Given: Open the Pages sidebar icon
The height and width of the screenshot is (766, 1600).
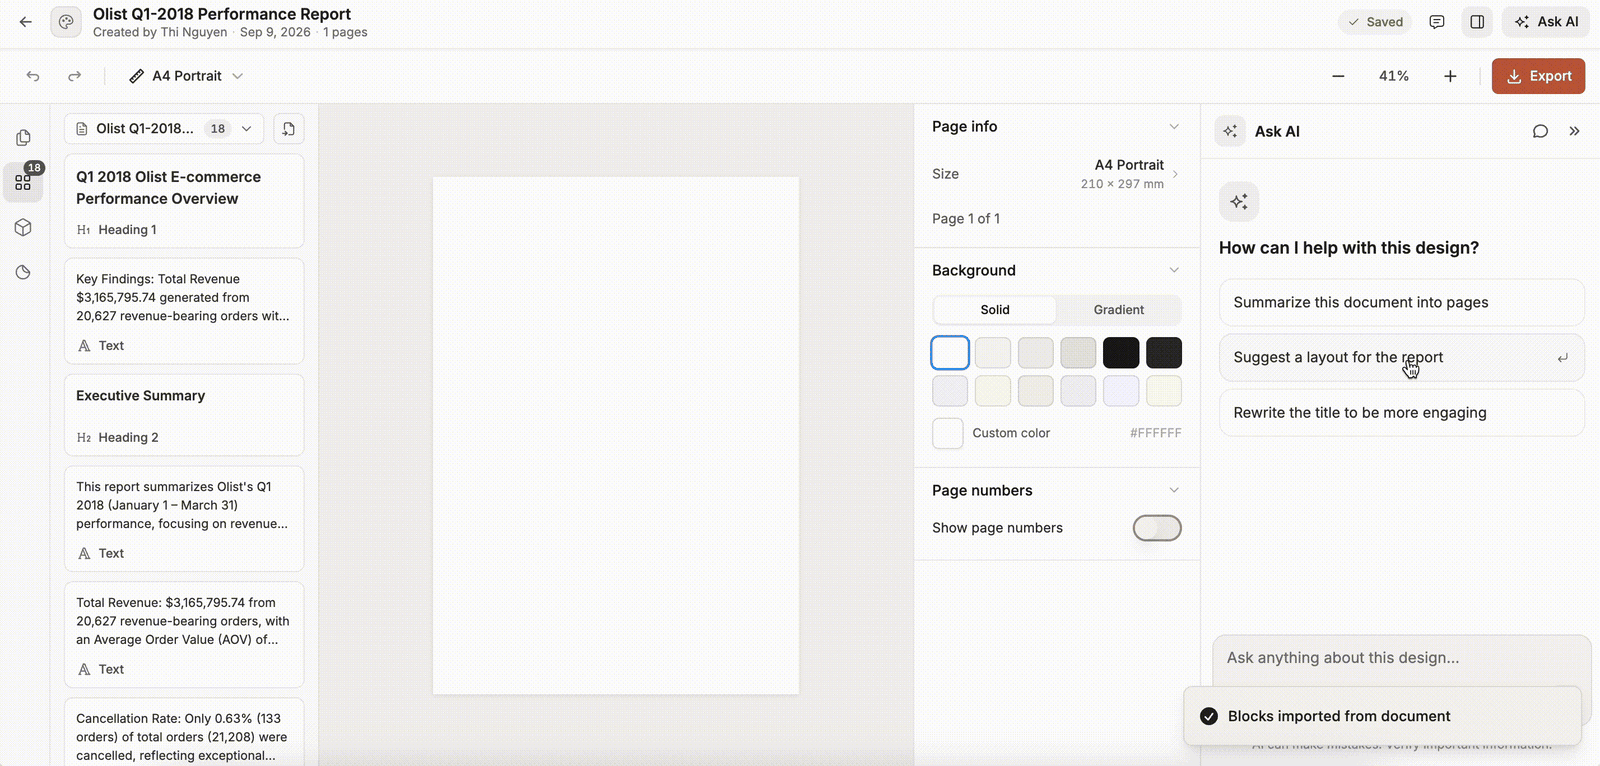Looking at the screenshot, I should 23,138.
